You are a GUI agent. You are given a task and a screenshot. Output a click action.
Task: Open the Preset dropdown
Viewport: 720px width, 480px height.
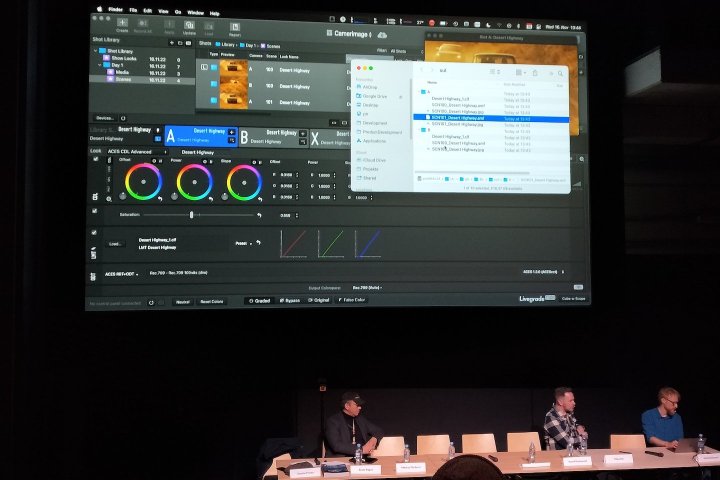pos(244,243)
